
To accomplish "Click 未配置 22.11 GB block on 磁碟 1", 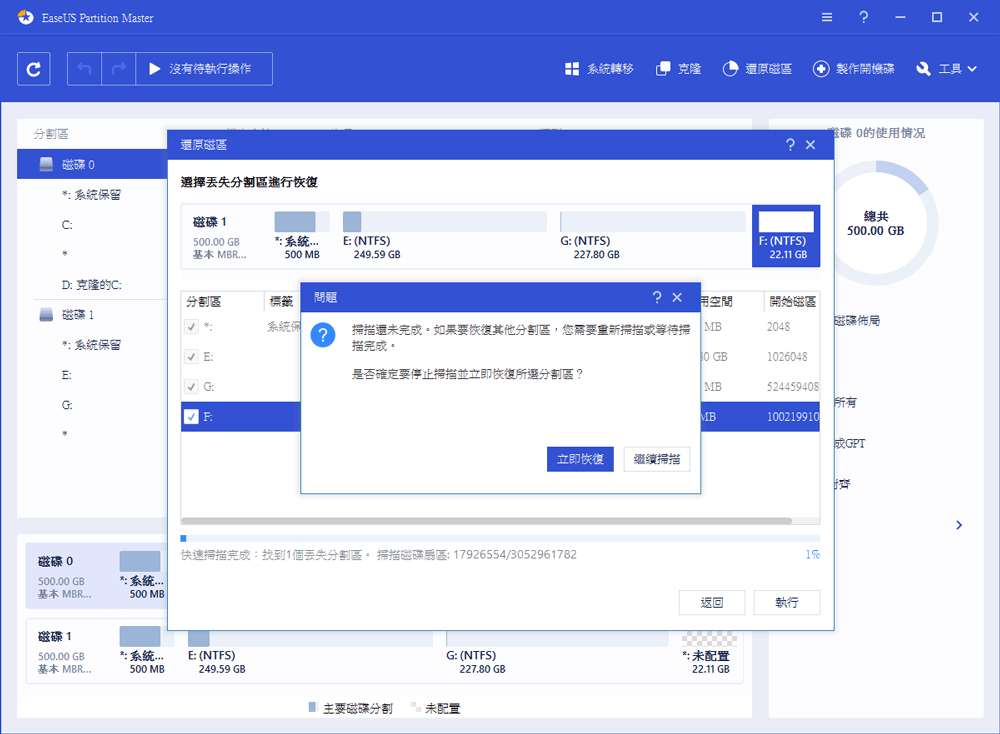I will pos(709,653).
